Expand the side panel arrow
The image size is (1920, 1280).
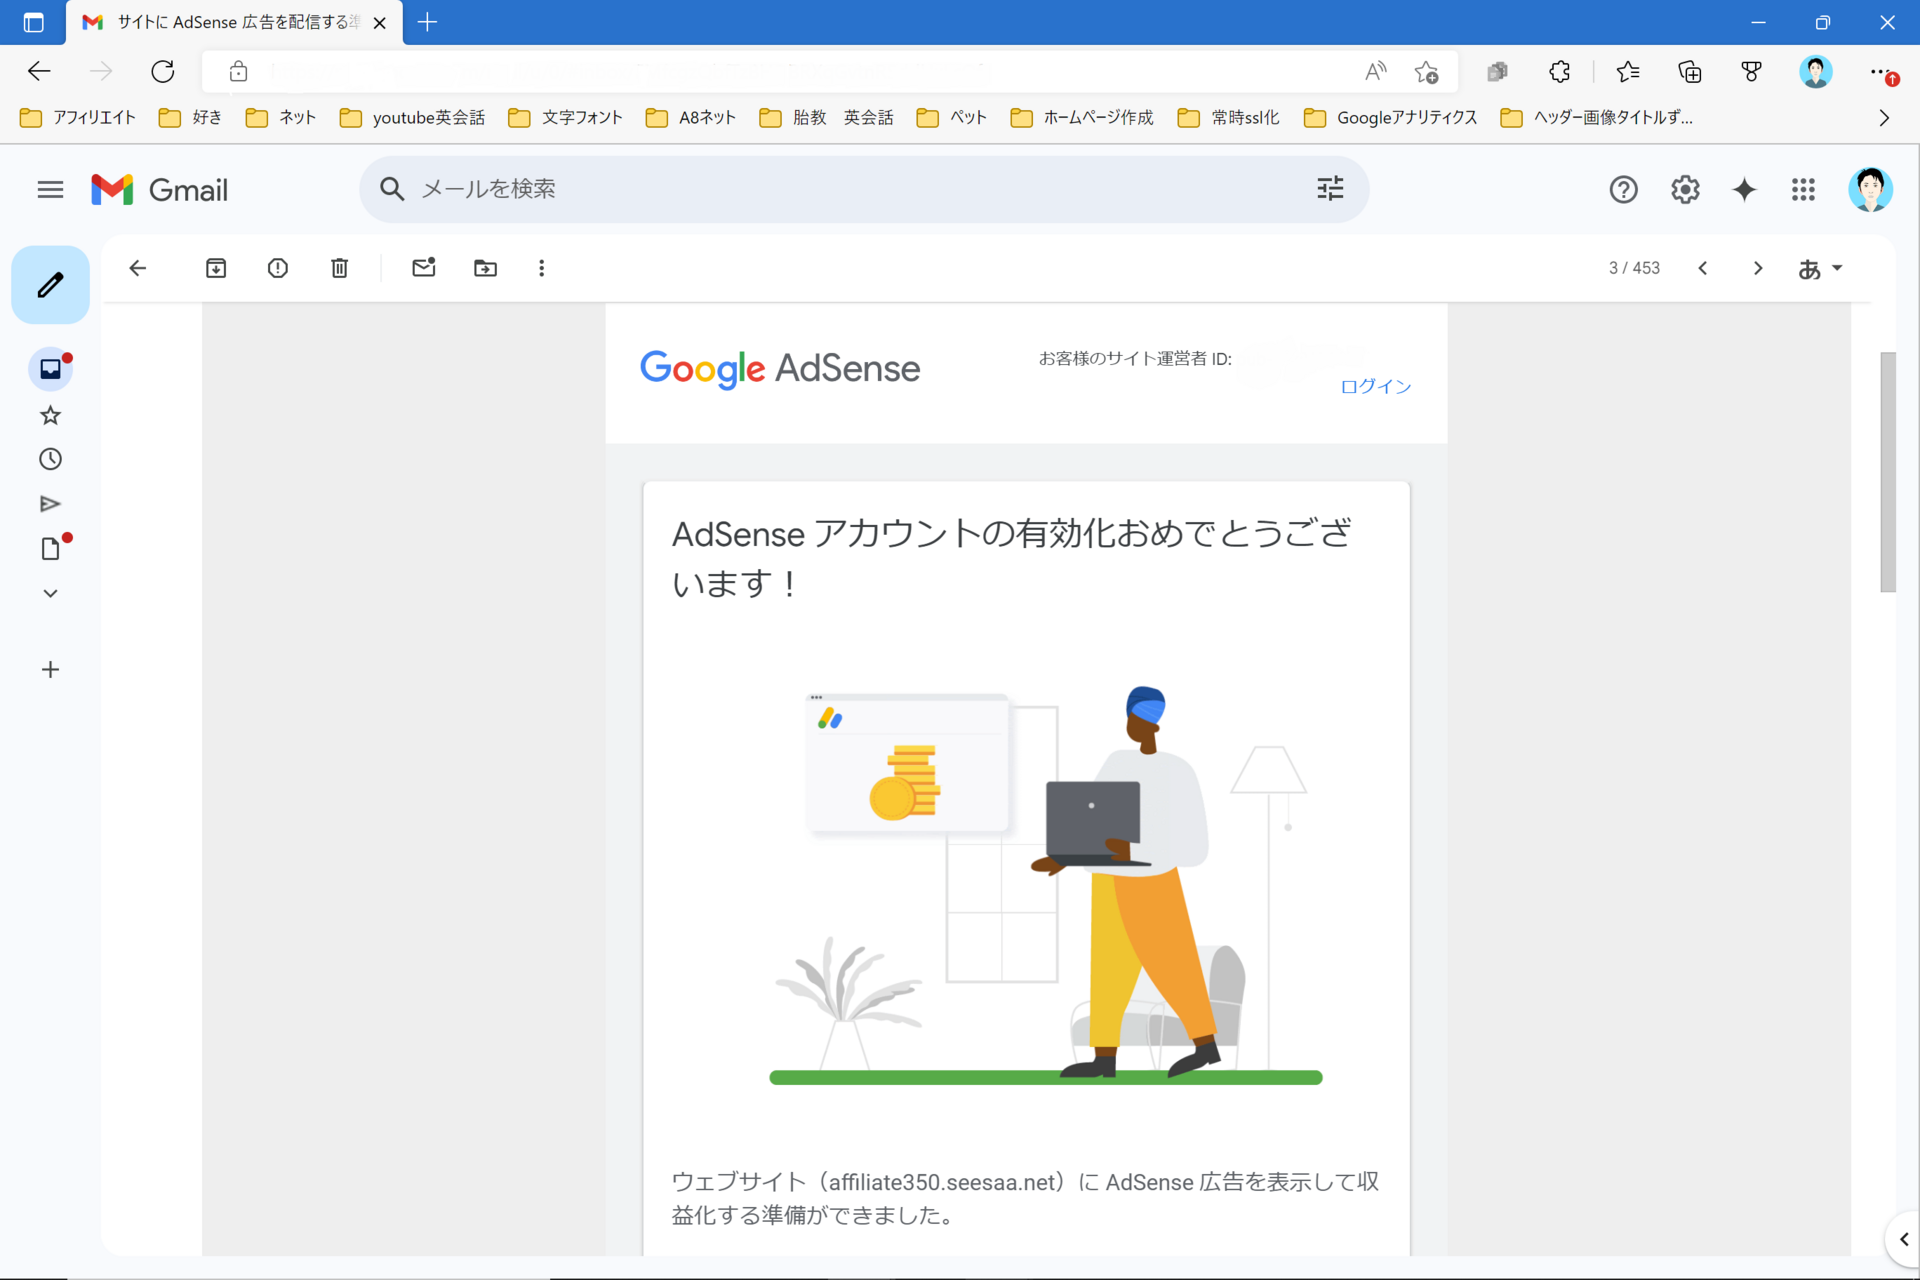tap(1903, 1239)
